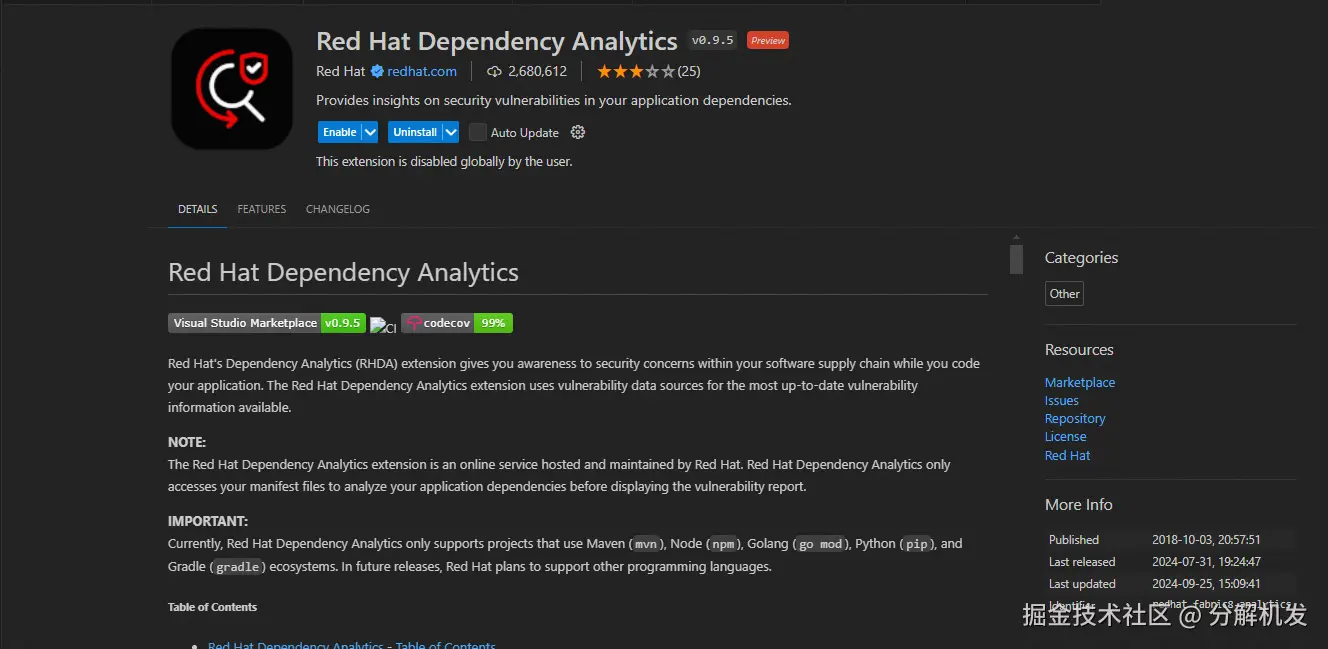The height and width of the screenshot is (649, 1328).
Task: Click the 'Red Hat Dependency Analytics' readme heading
Action: tap(343, 272)
